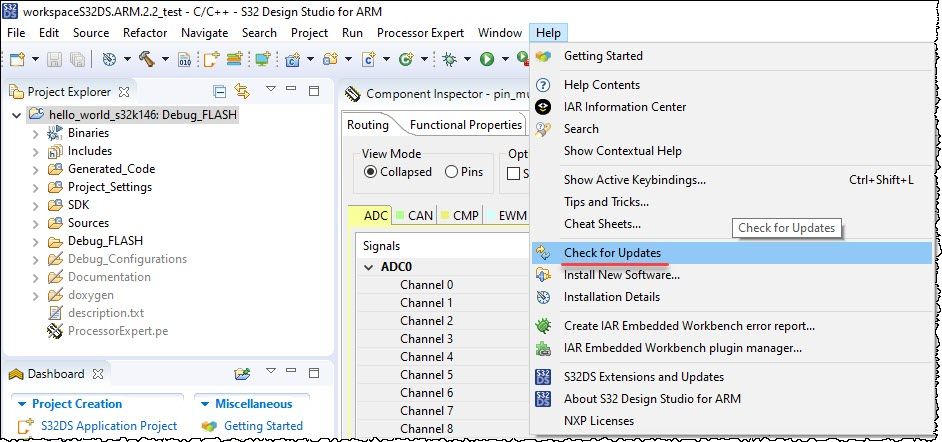The image size is (942, 442).
Task: Click the green Run play icon
Action: coord(487,59)
